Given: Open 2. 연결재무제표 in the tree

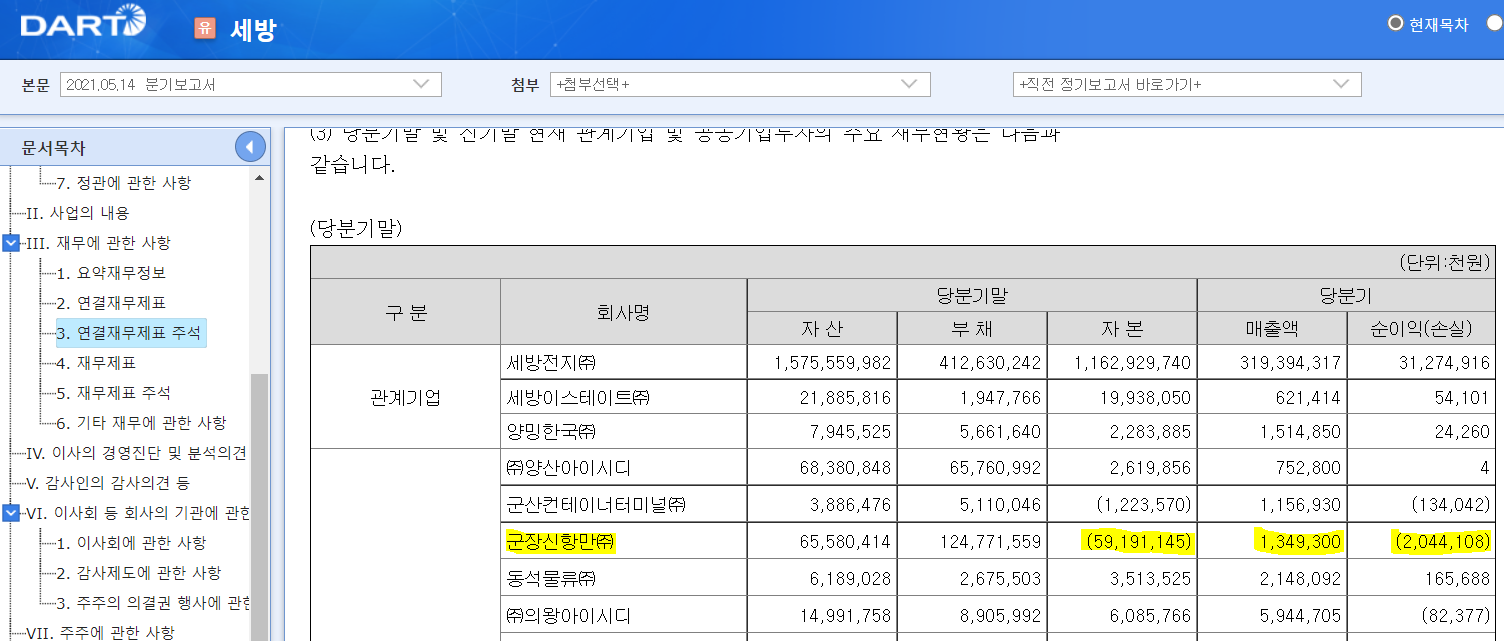Looking at the screenshot, I should (x=111, y=303).
